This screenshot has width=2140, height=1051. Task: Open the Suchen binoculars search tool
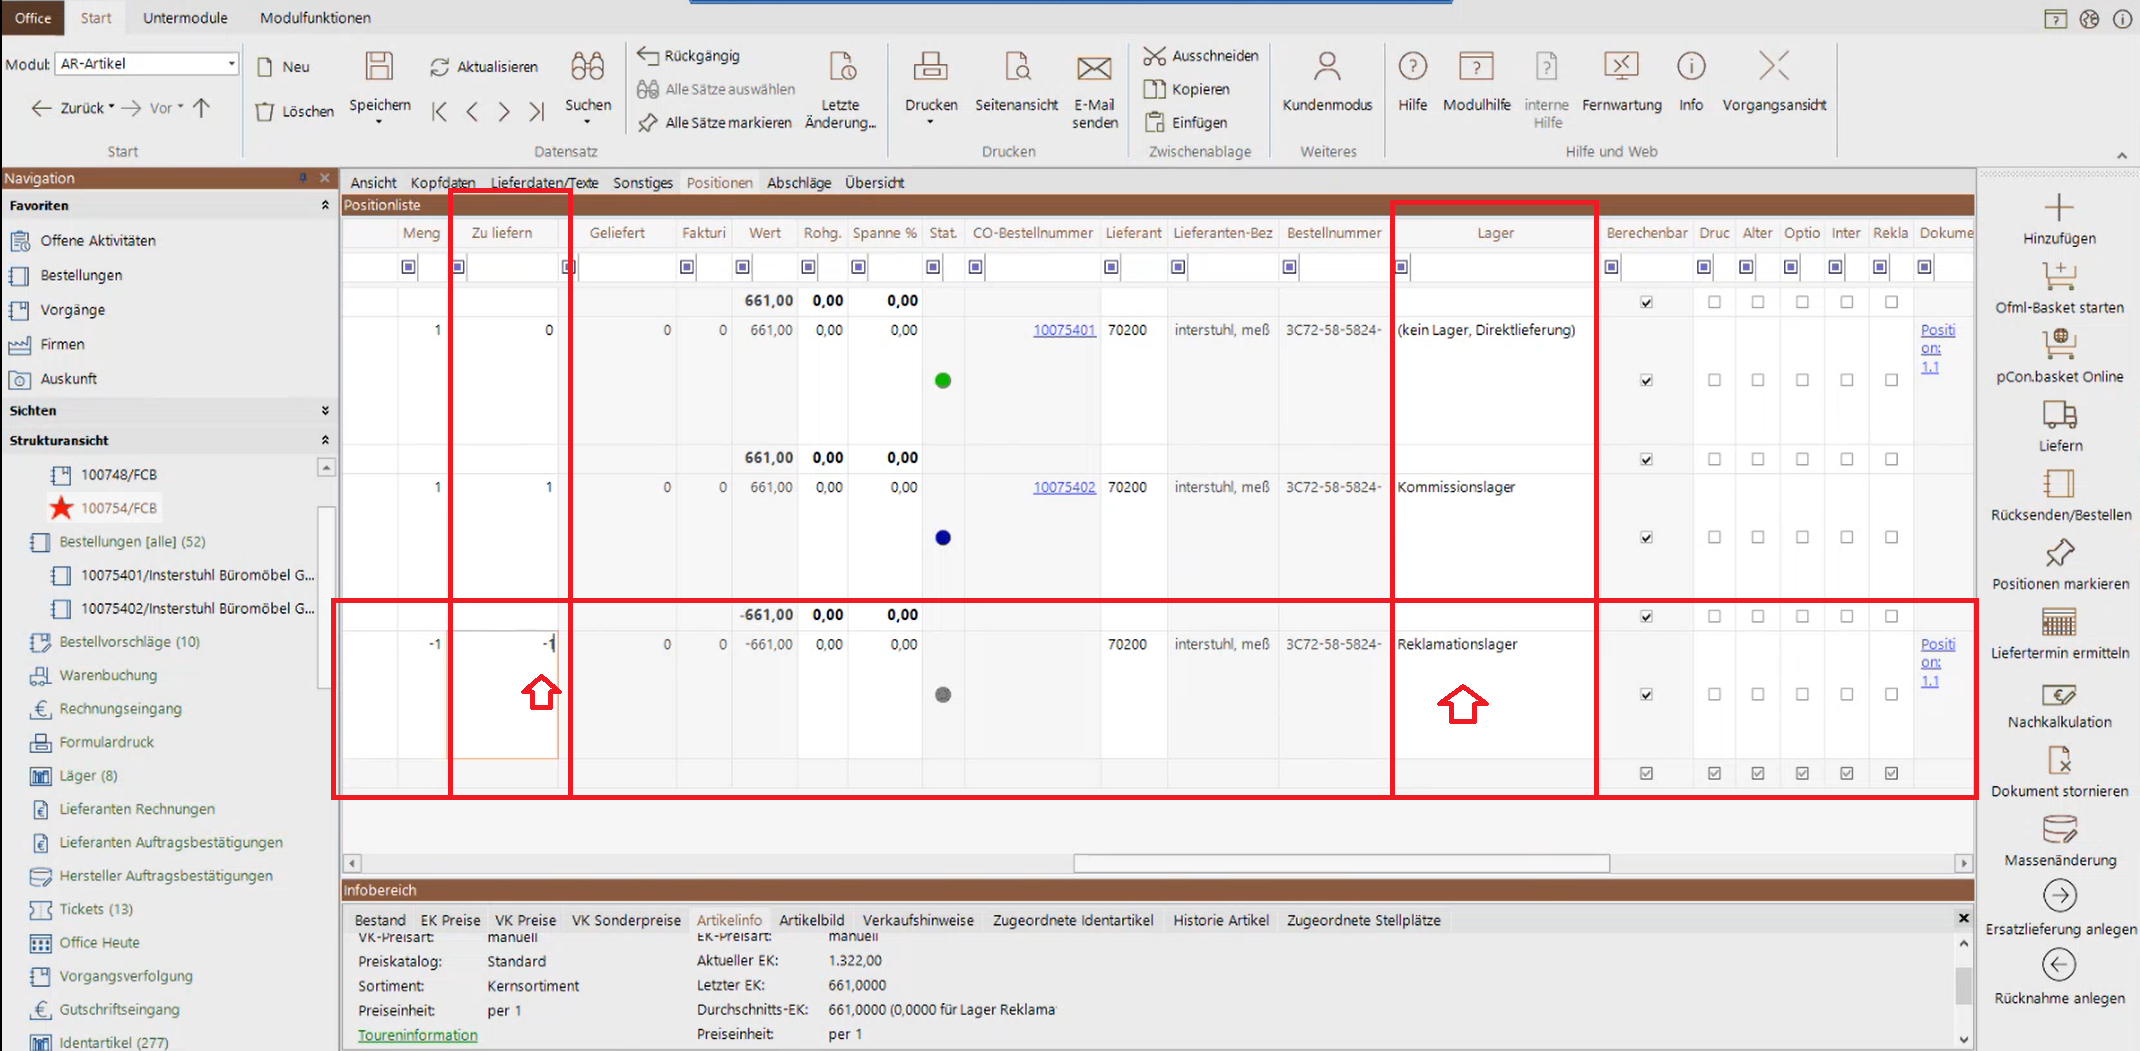pos(587,68)
